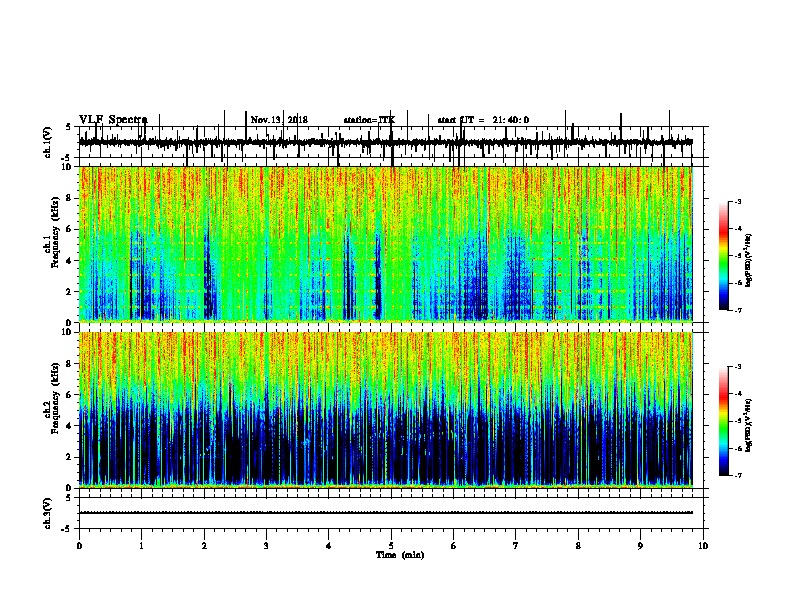This screenshot has height=612, width=792.
Task: Click the "-7" label on ch.1 color scale
Action: [737, 310]
